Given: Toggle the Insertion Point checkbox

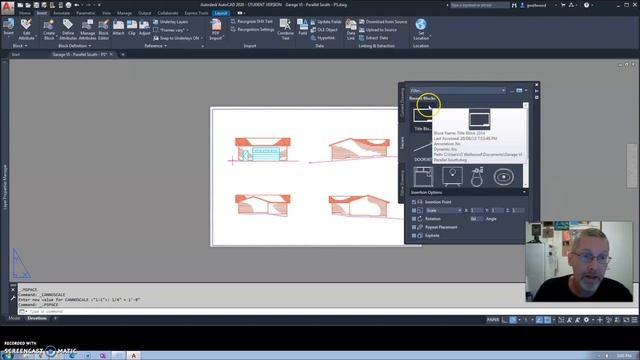Looking at the screenshot, I should tap(414, 202).
